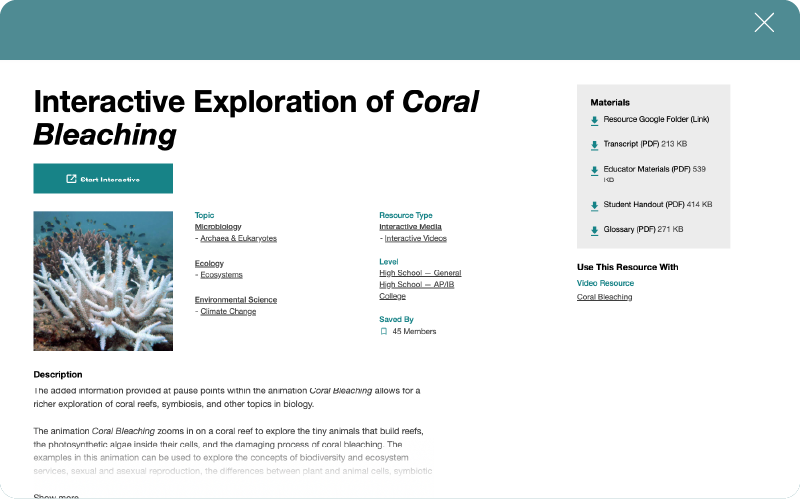Click the bookmark icon beside 45 Members
The width and height of the screenshot is (800, 499).
pos(384,332)
